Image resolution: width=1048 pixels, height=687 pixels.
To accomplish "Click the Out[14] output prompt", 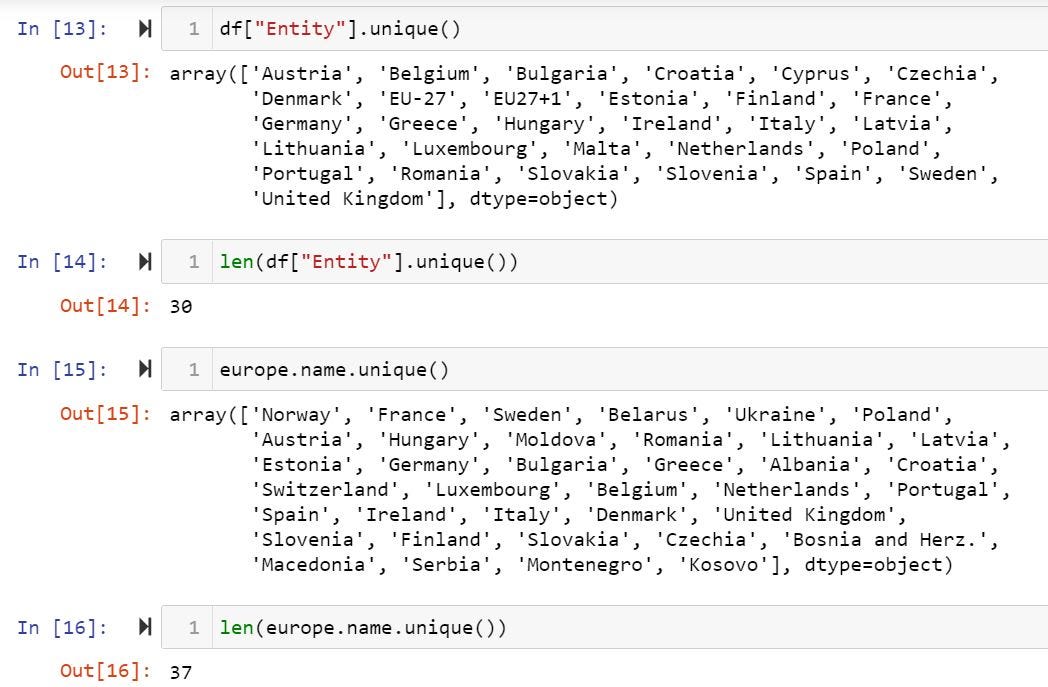I will click(106, 306).
